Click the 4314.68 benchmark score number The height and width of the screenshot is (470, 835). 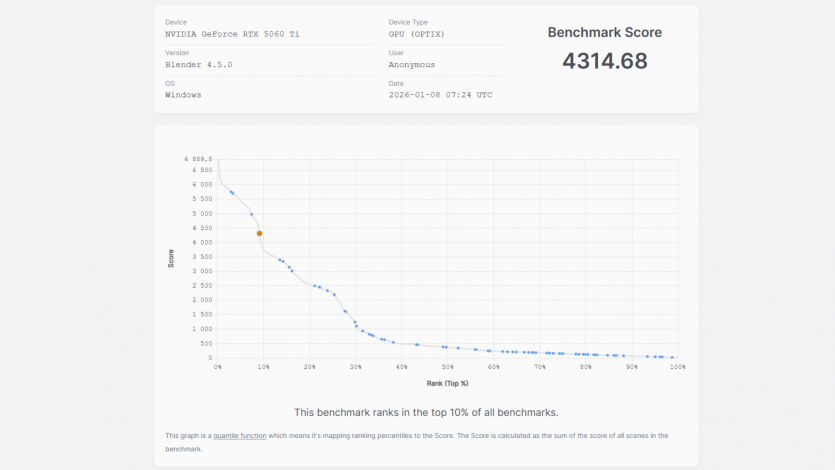(x=604, y=61)
